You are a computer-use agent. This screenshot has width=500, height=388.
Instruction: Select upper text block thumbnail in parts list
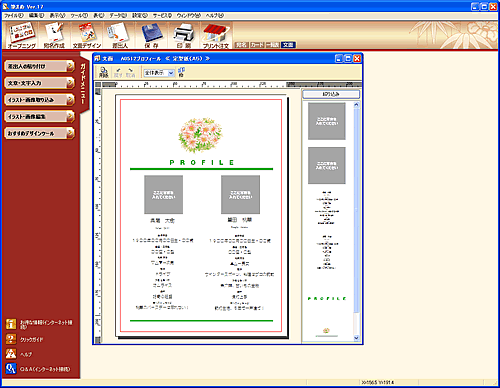[327, 208]
